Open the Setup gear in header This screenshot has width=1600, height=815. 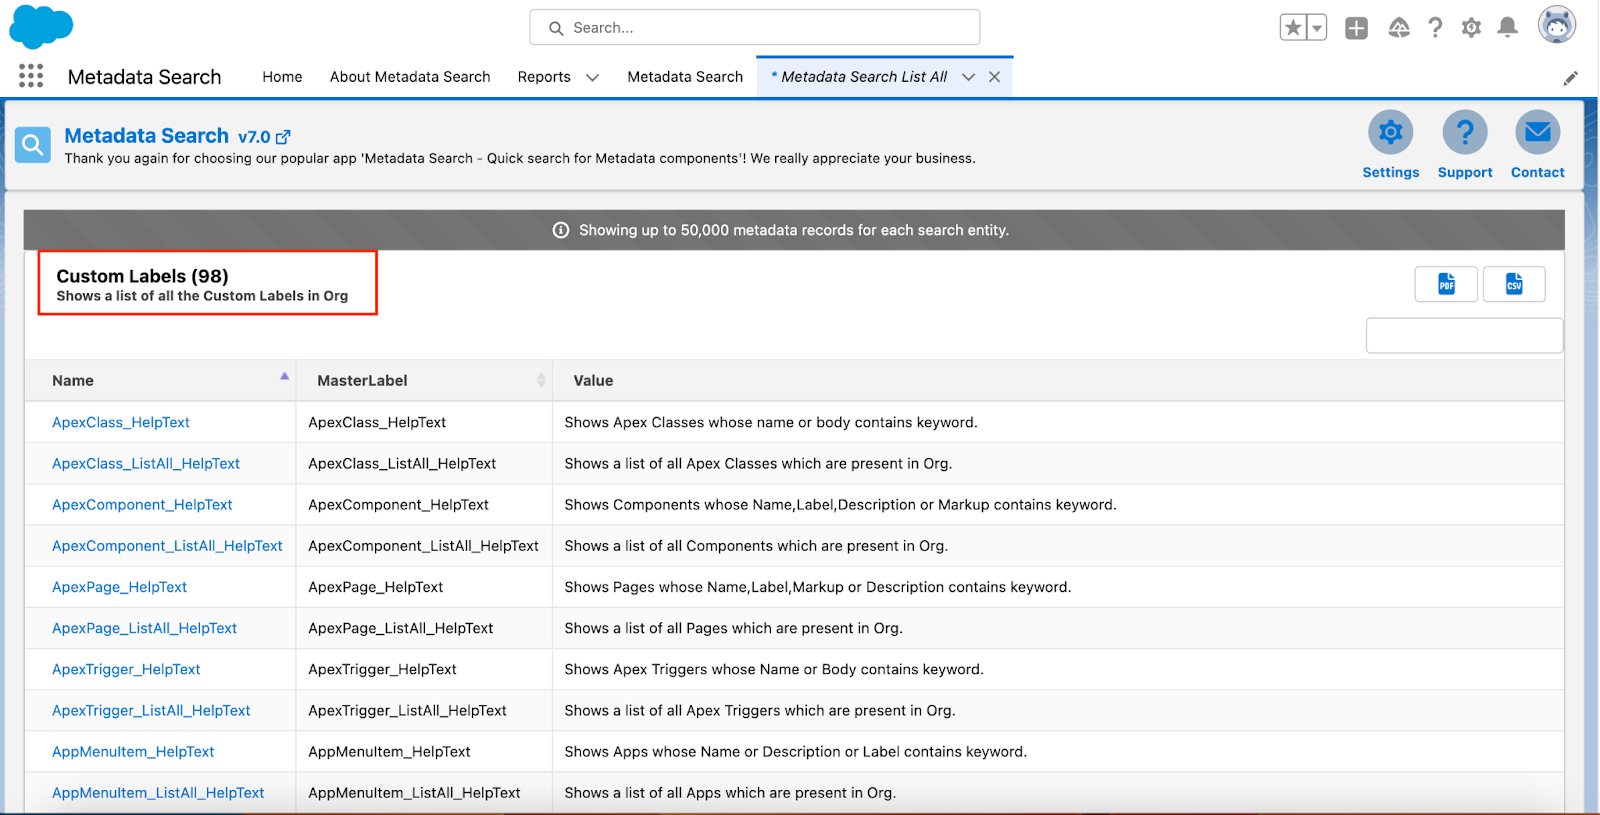[x=1471, y=28]
